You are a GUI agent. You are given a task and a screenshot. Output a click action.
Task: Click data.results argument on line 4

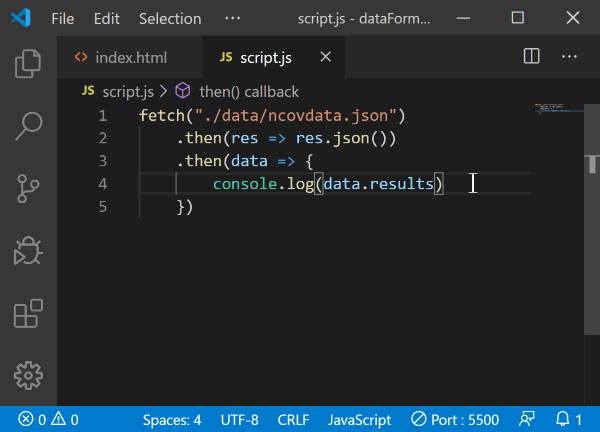(378, 184)
